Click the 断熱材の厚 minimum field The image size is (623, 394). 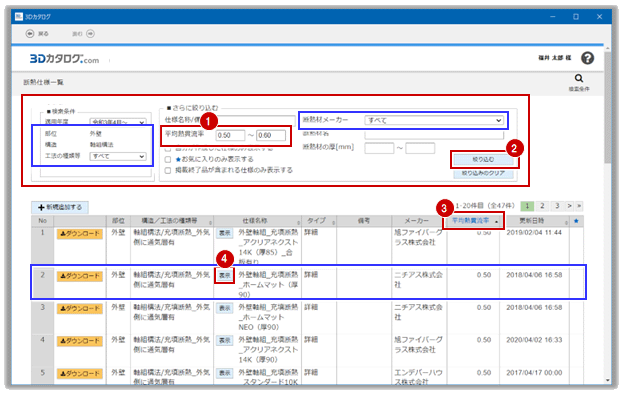[379, 148]
